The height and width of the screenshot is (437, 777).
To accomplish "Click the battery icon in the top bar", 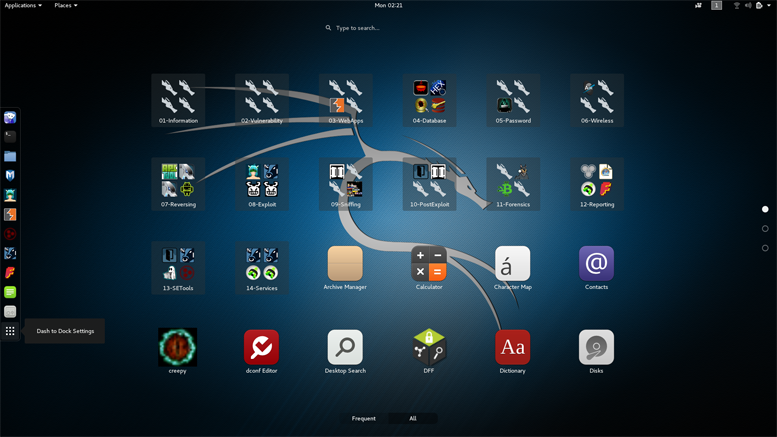I will coord(759,5).
